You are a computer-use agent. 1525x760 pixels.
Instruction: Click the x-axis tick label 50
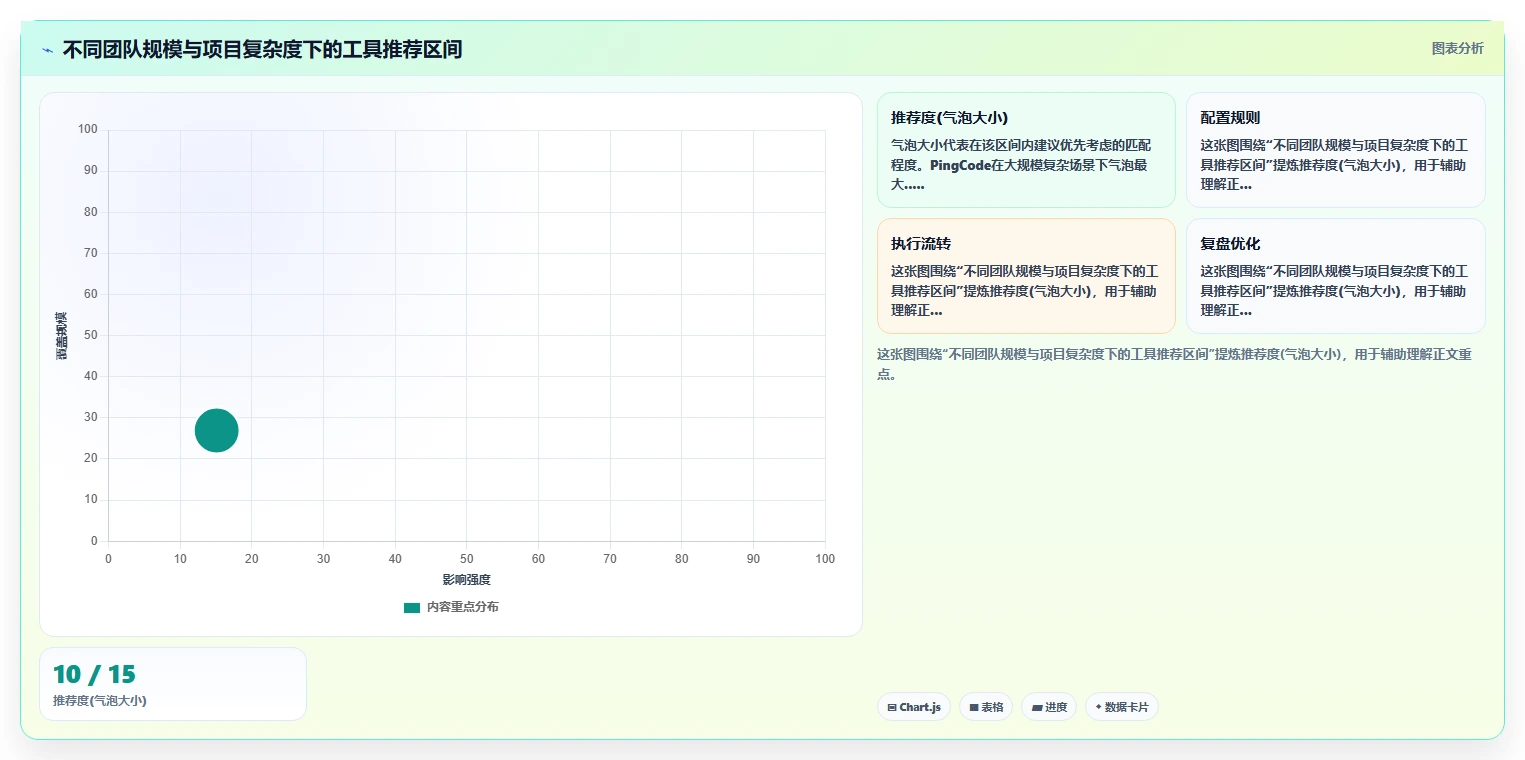click(x=467, y=559)
